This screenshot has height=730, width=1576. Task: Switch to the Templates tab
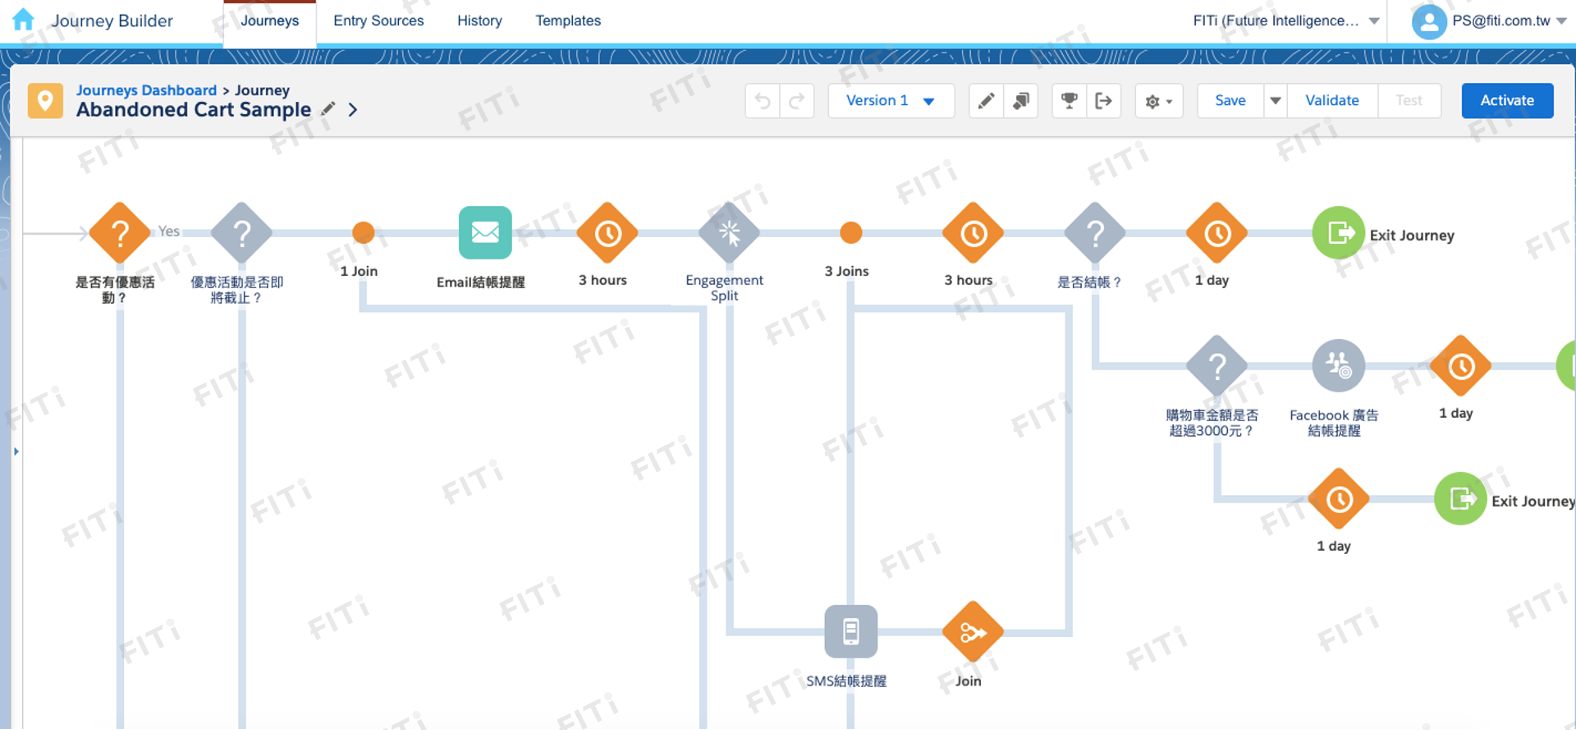[x=568, y=21]
